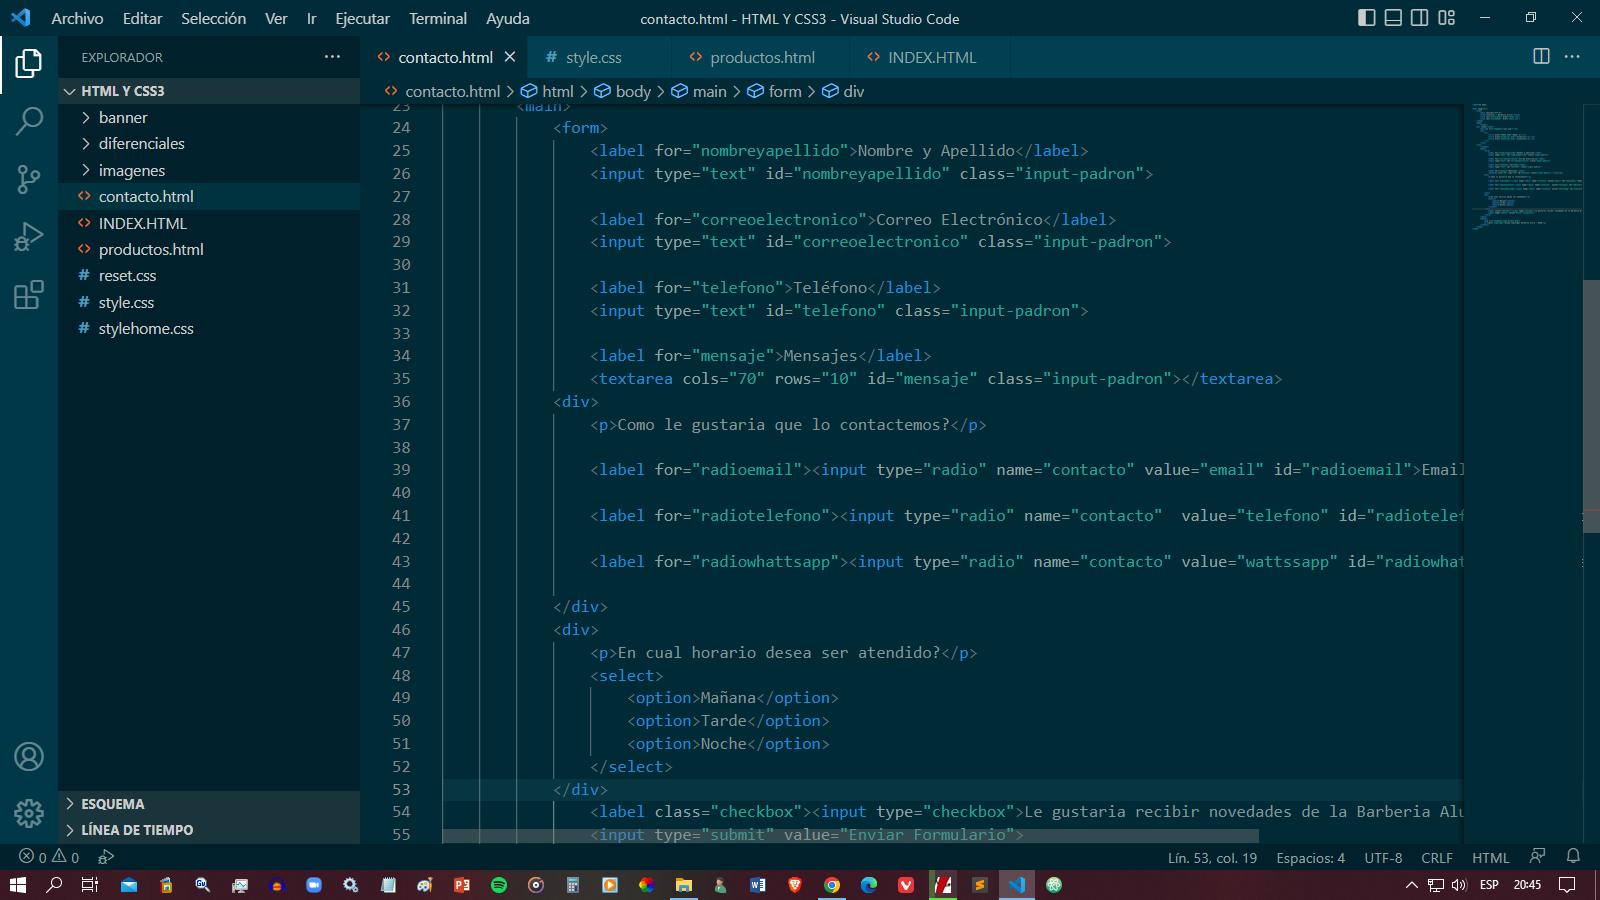Change indentation via Espacios: 4
The width and height of the screenshot is (1600, 900).
point(1310,858)
